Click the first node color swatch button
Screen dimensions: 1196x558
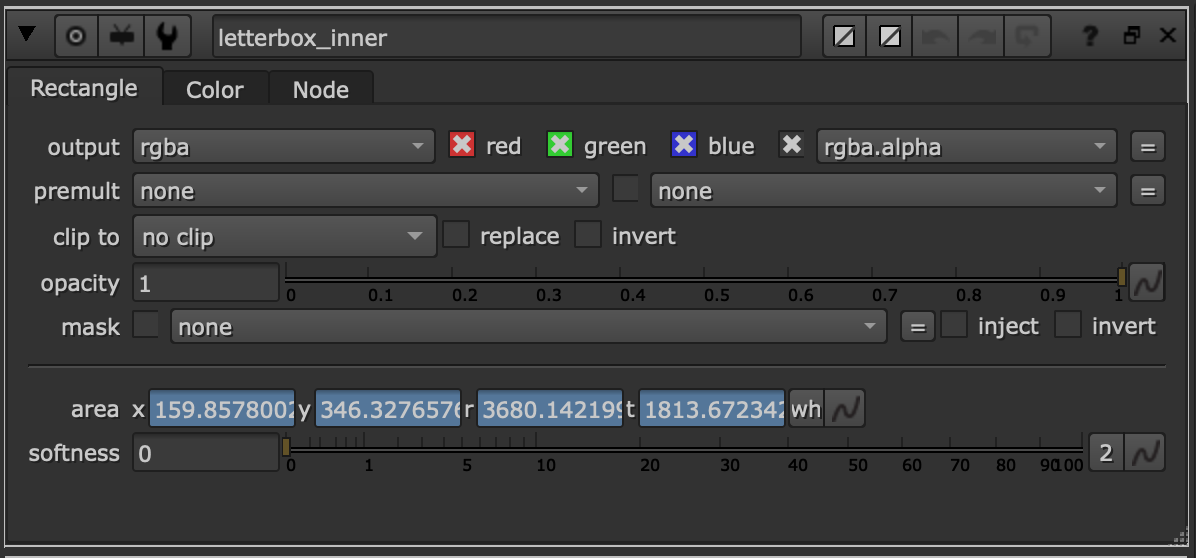(844, 37)
